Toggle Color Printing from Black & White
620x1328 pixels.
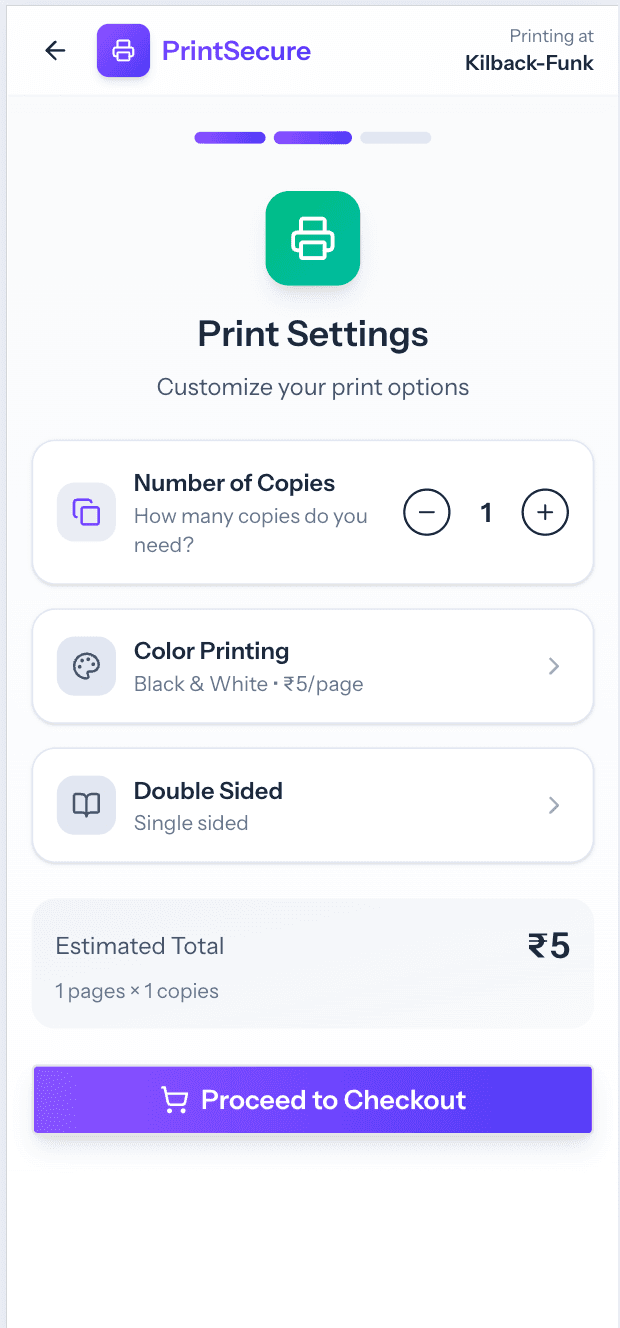tap(313, 666)
